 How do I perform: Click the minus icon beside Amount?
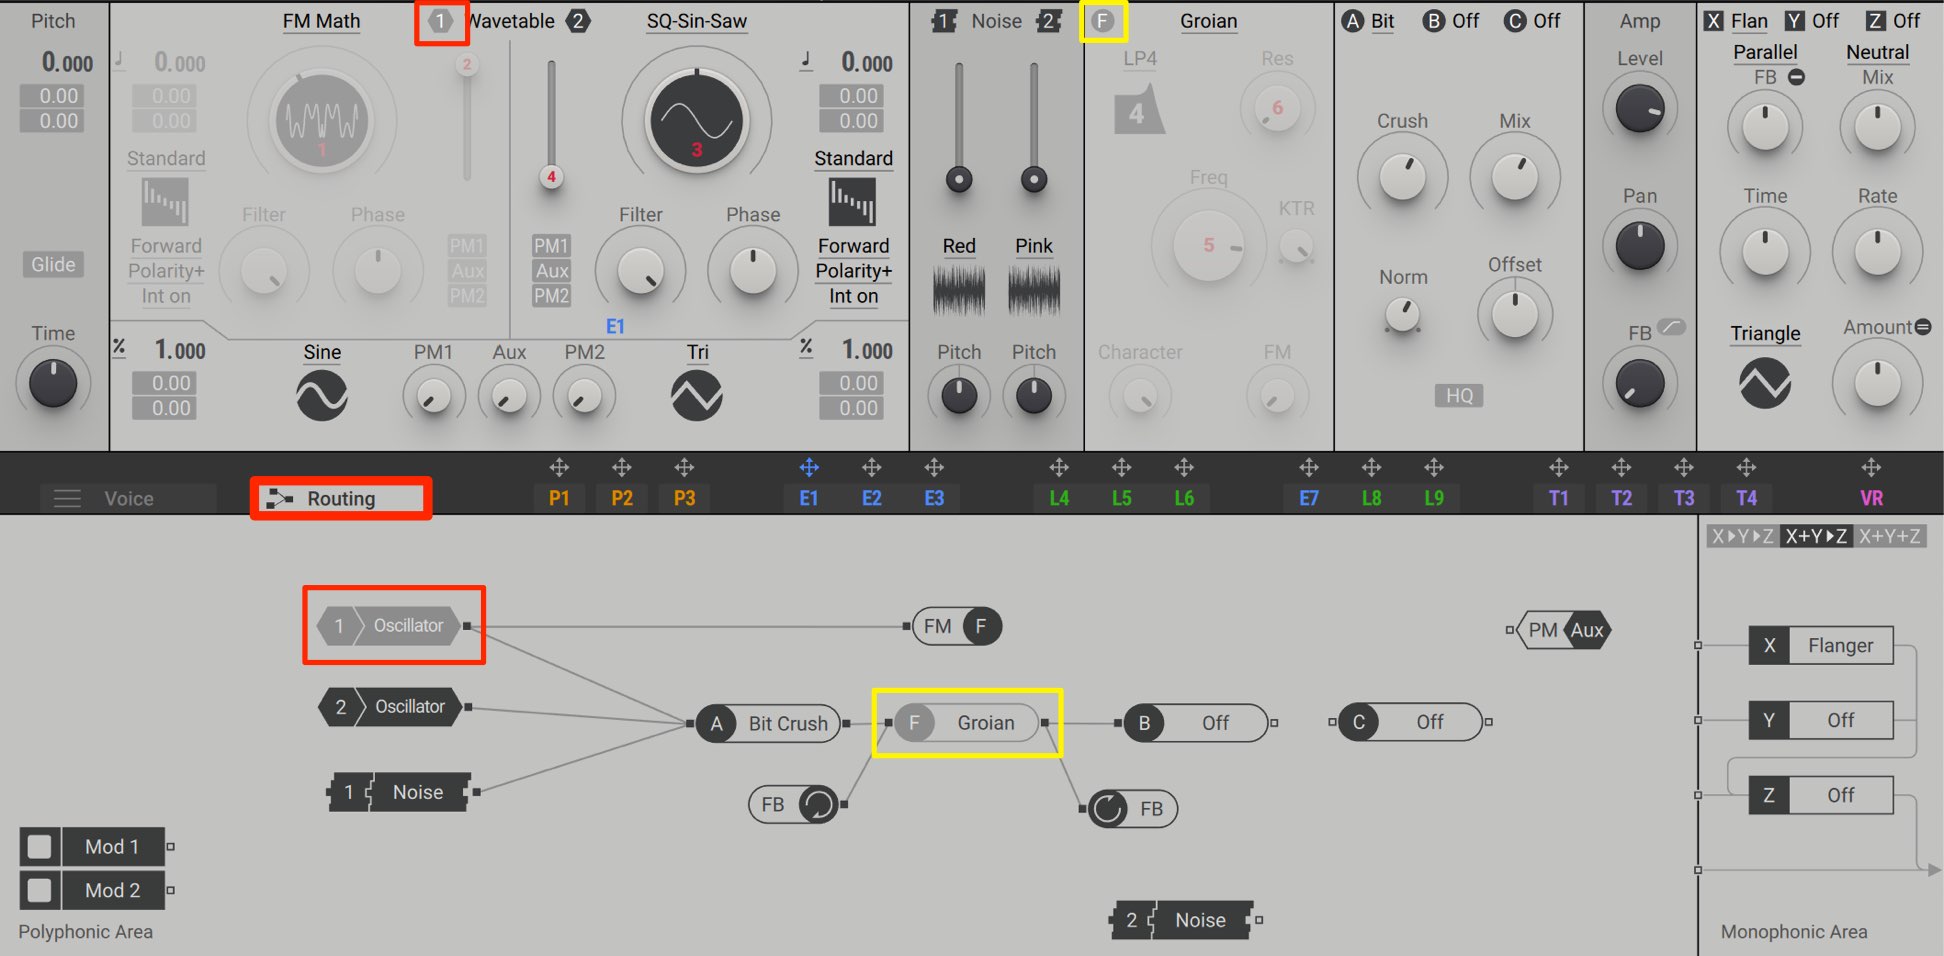[1922, 327]
